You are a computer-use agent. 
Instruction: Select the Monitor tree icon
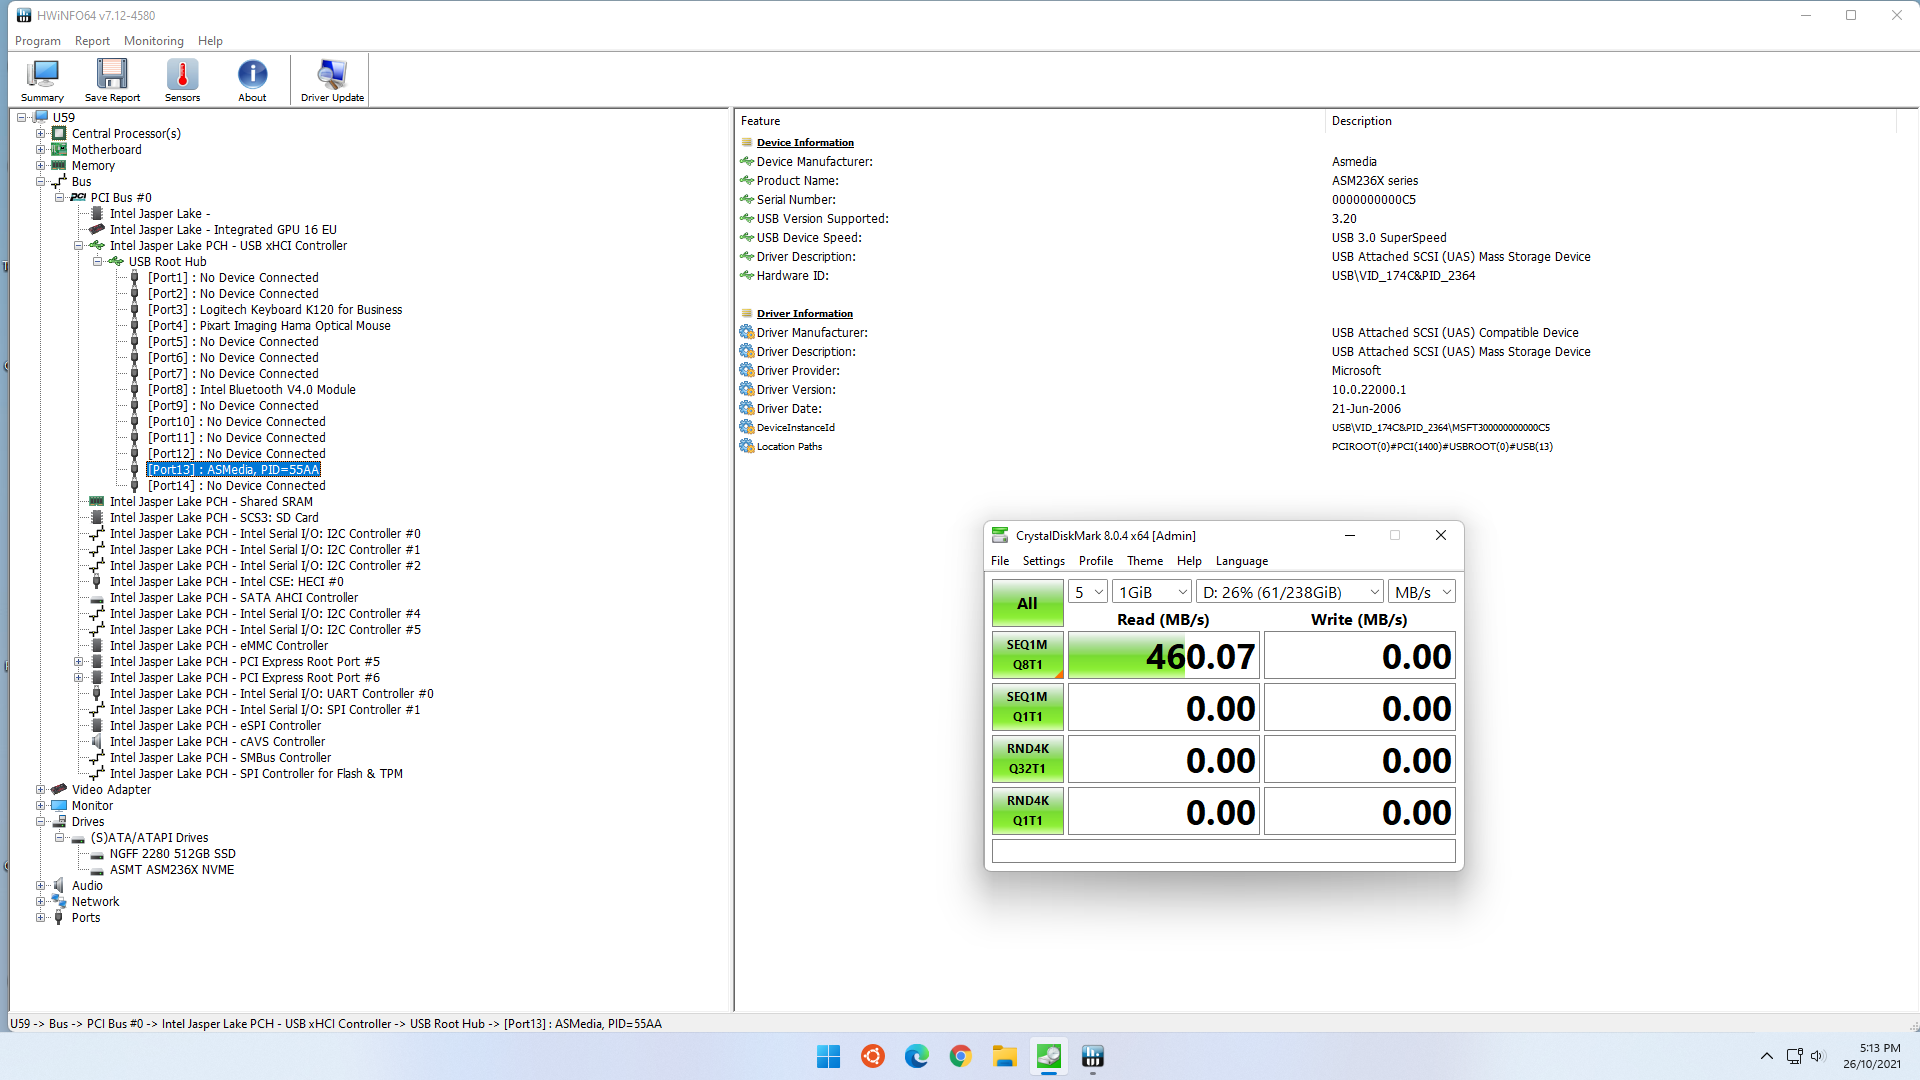[x=59, y=805]
